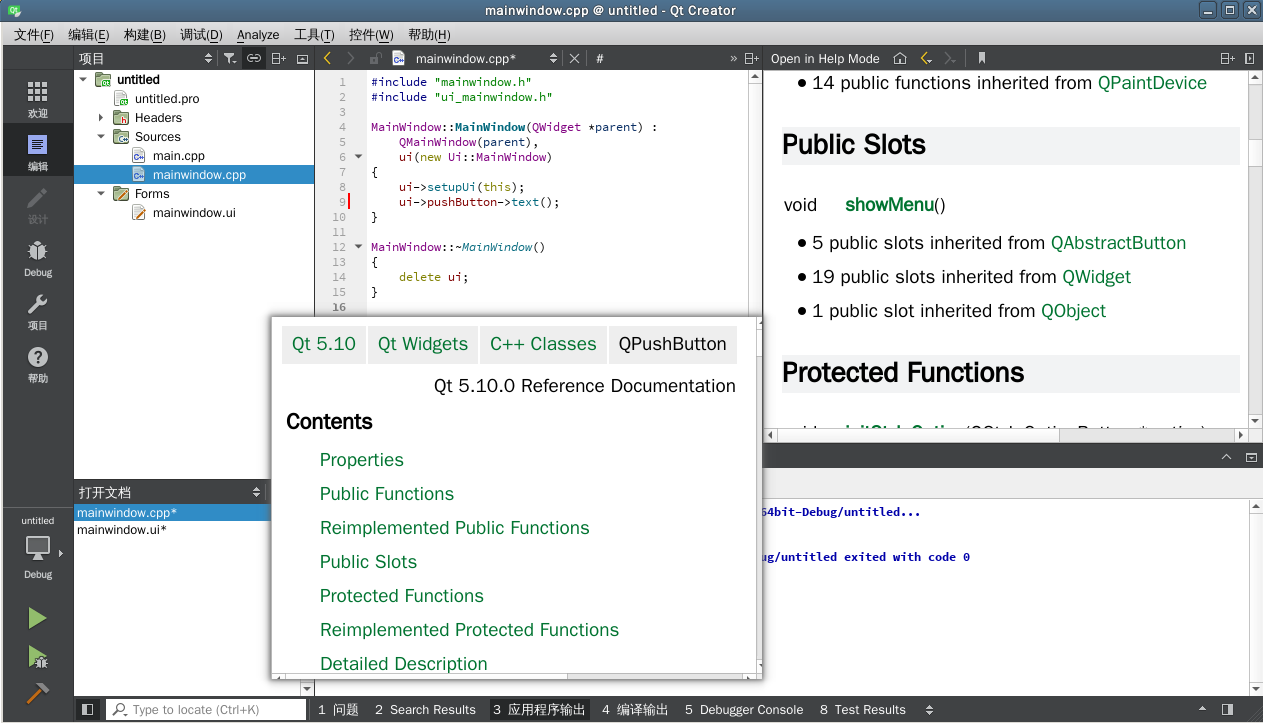Viewport: 1263px width, 723px height.
Task: Click Open in Help Mode button
Action: 825,59
